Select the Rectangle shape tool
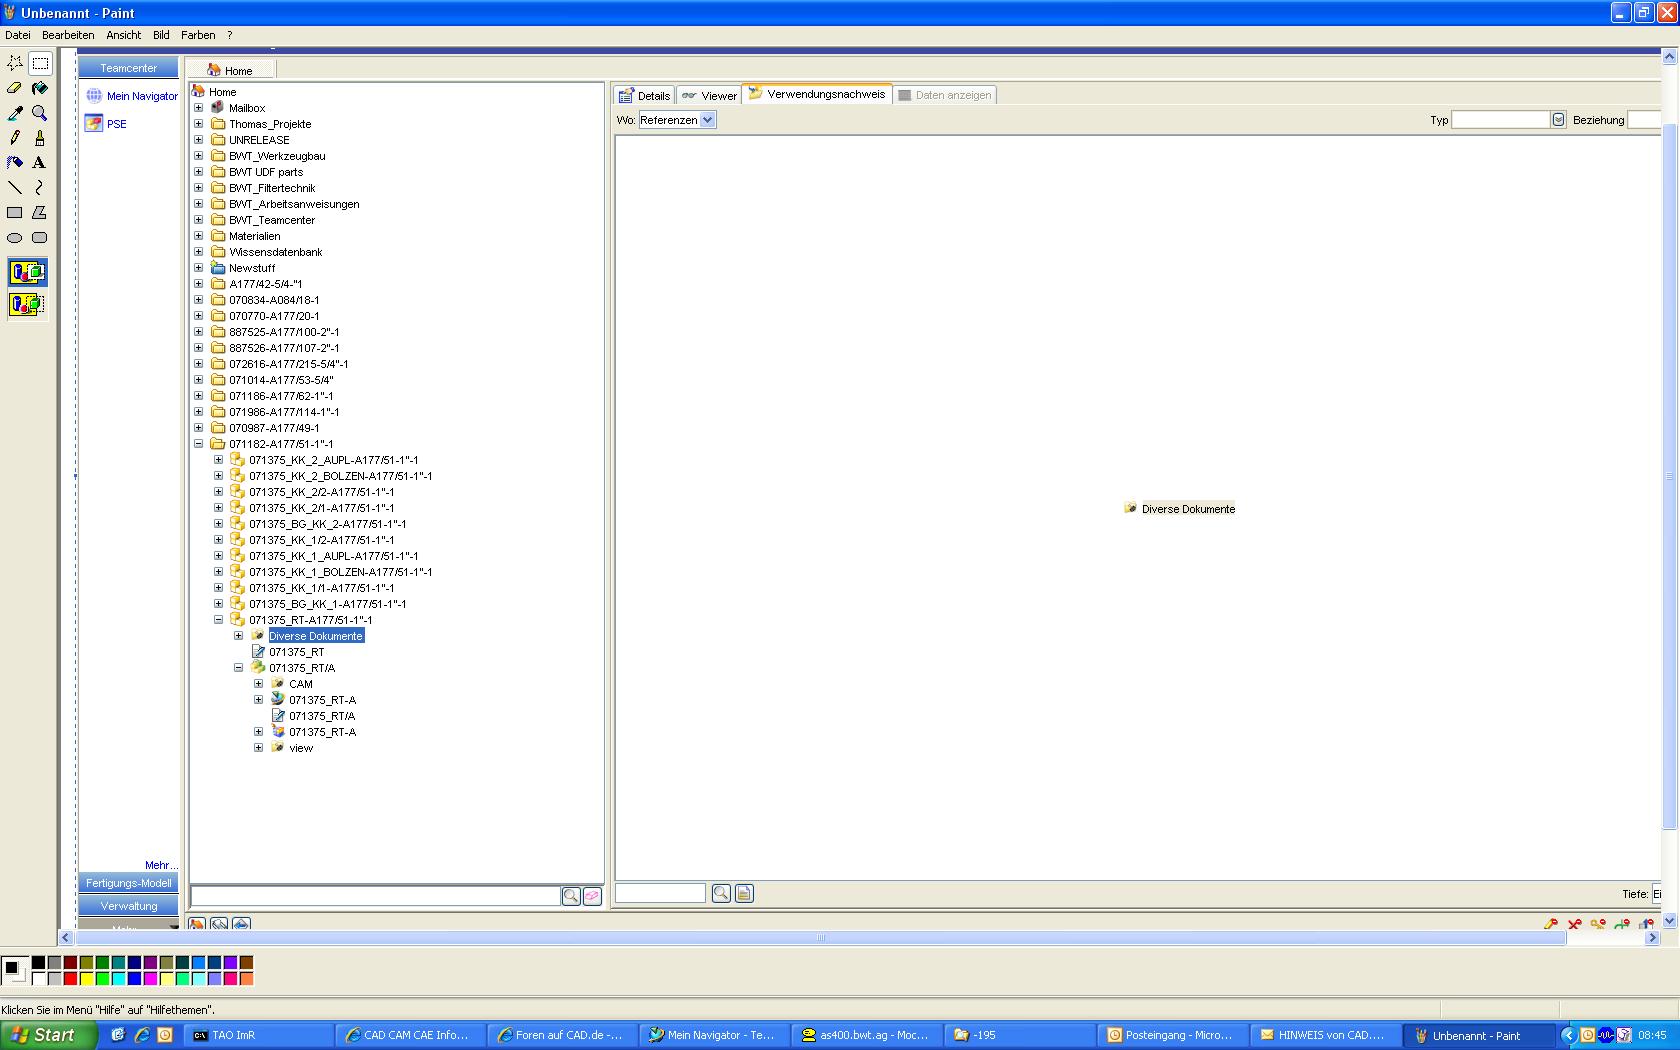This screenshot has width=1680, height=1050. (x=15, y=213)
